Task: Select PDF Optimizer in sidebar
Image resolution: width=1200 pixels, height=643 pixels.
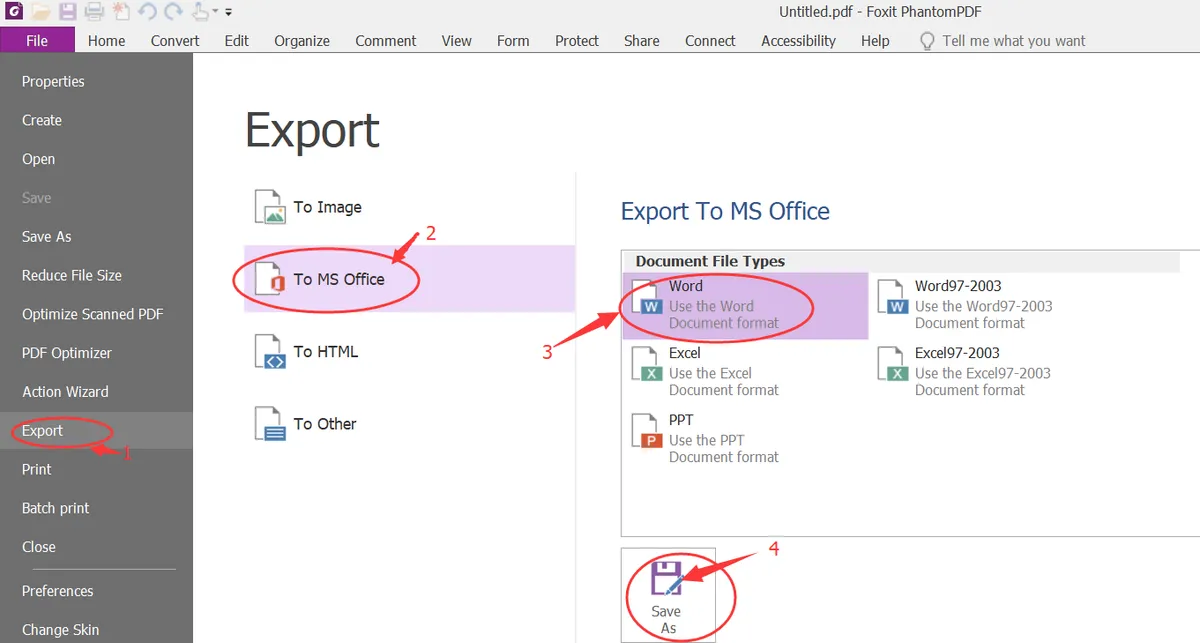Action: [96, 353]
